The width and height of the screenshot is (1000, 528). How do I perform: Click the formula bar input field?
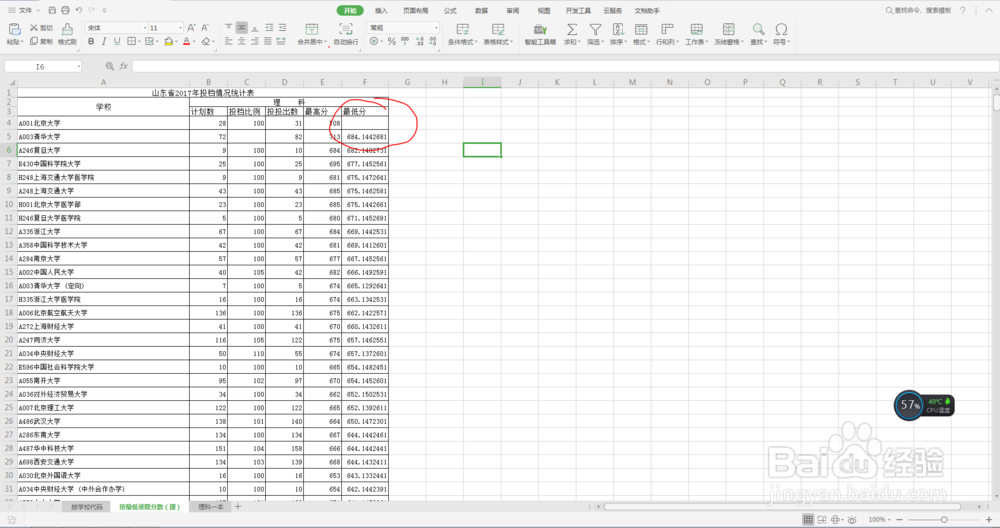(x=565, y=66)
